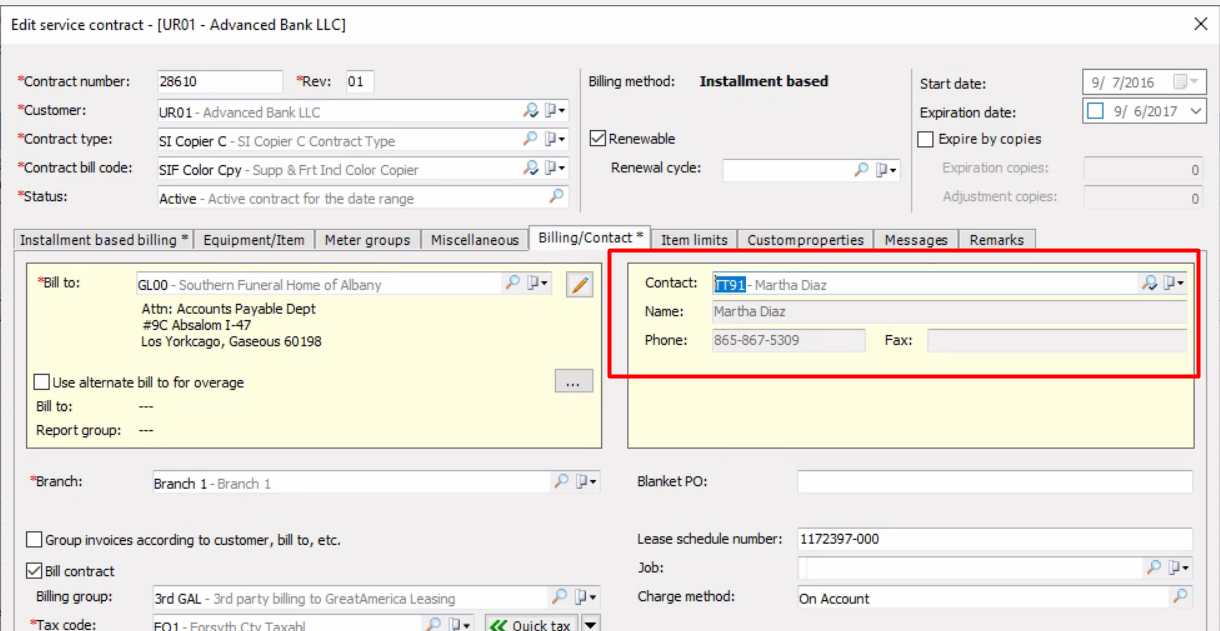Open the Customer lookup magnifier icon
The height and width of the screenshot is (631, 1220).
click(532, 111)
